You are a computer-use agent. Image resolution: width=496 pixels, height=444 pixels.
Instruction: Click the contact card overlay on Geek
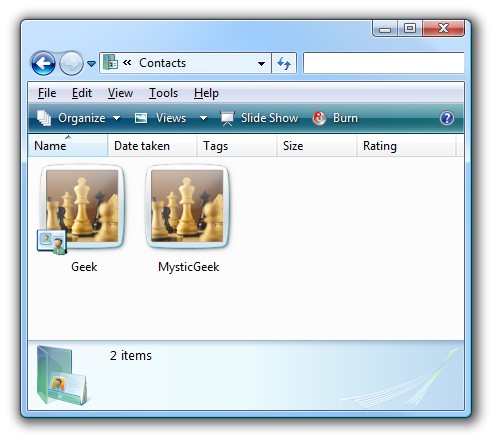[52, 242]
